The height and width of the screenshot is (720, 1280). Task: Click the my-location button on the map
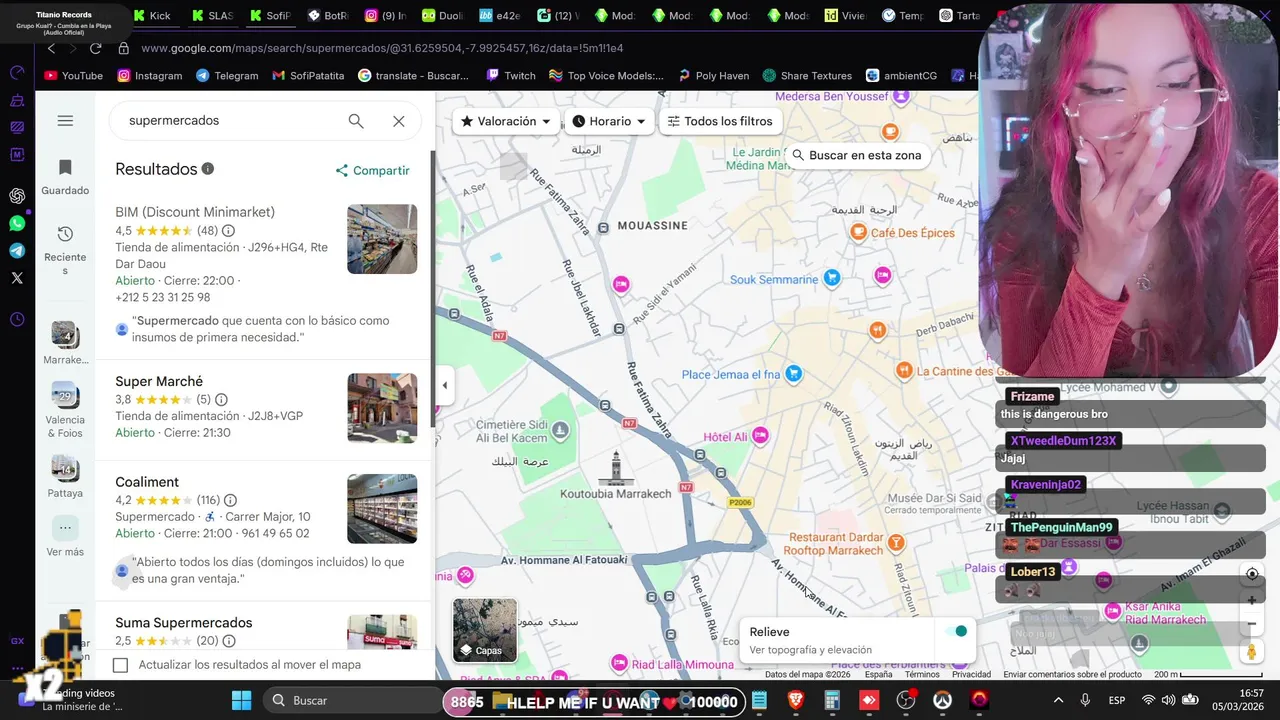pyautogui.click(x=1251, y=574)
